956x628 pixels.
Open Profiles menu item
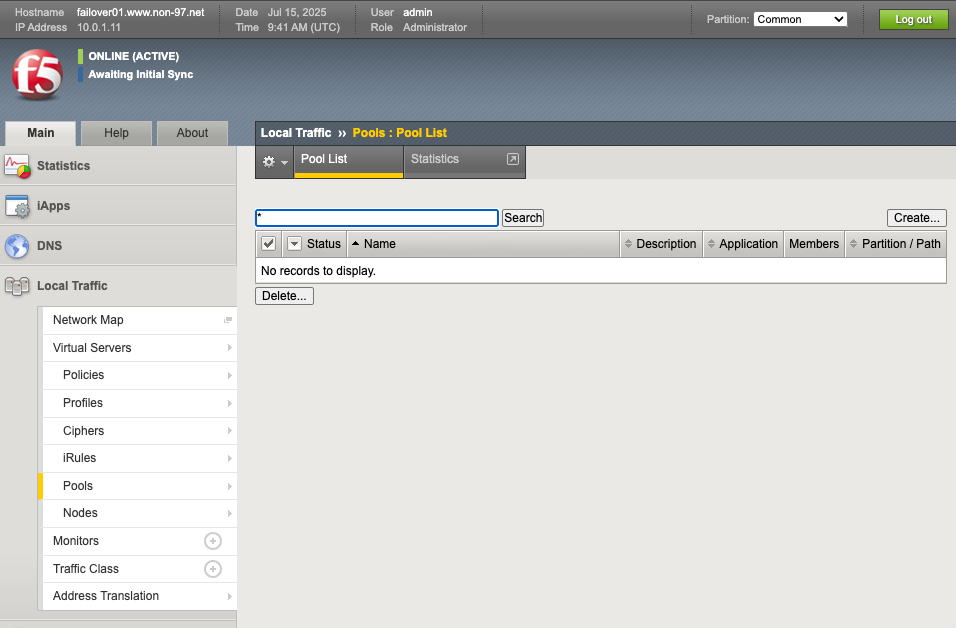tap(140, 403)
